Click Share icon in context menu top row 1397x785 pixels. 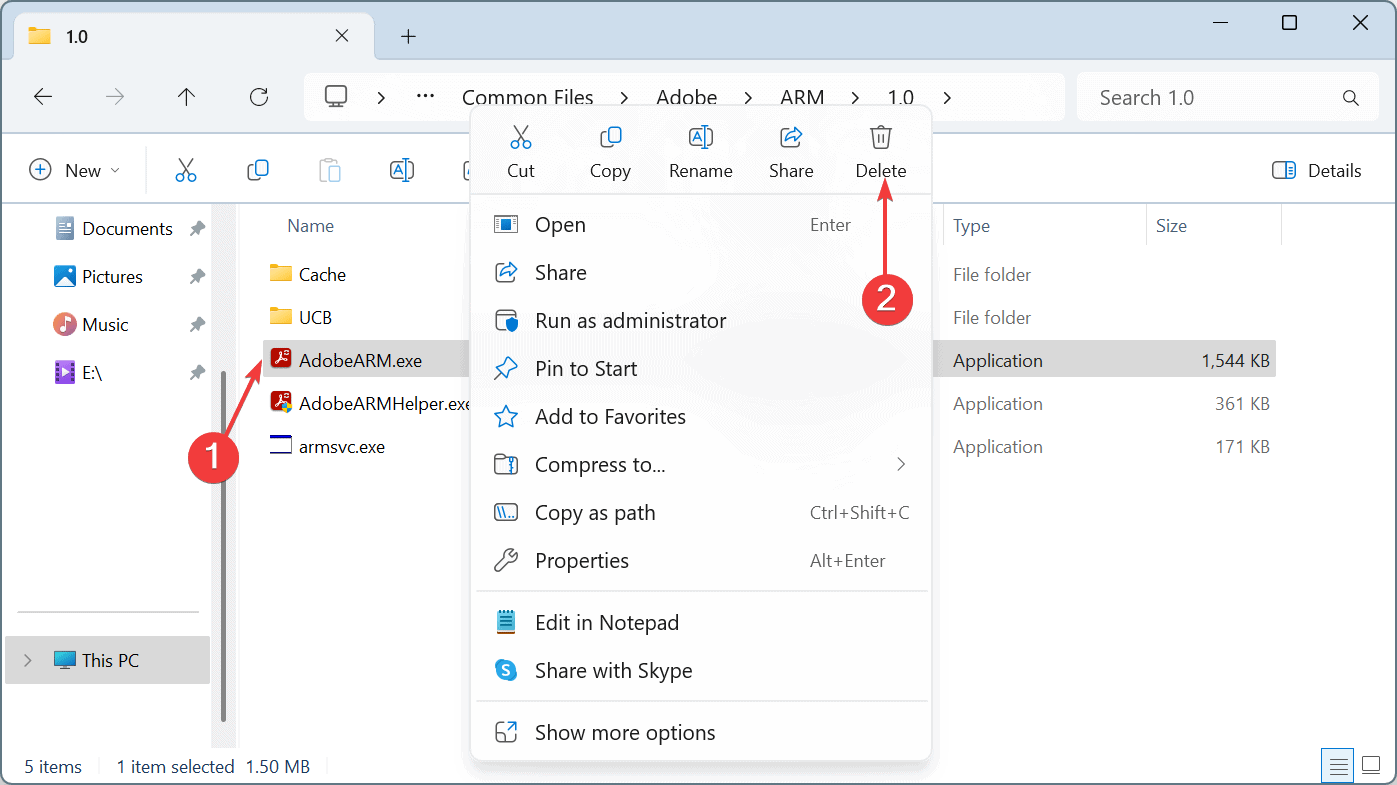[x=791, y=137]
